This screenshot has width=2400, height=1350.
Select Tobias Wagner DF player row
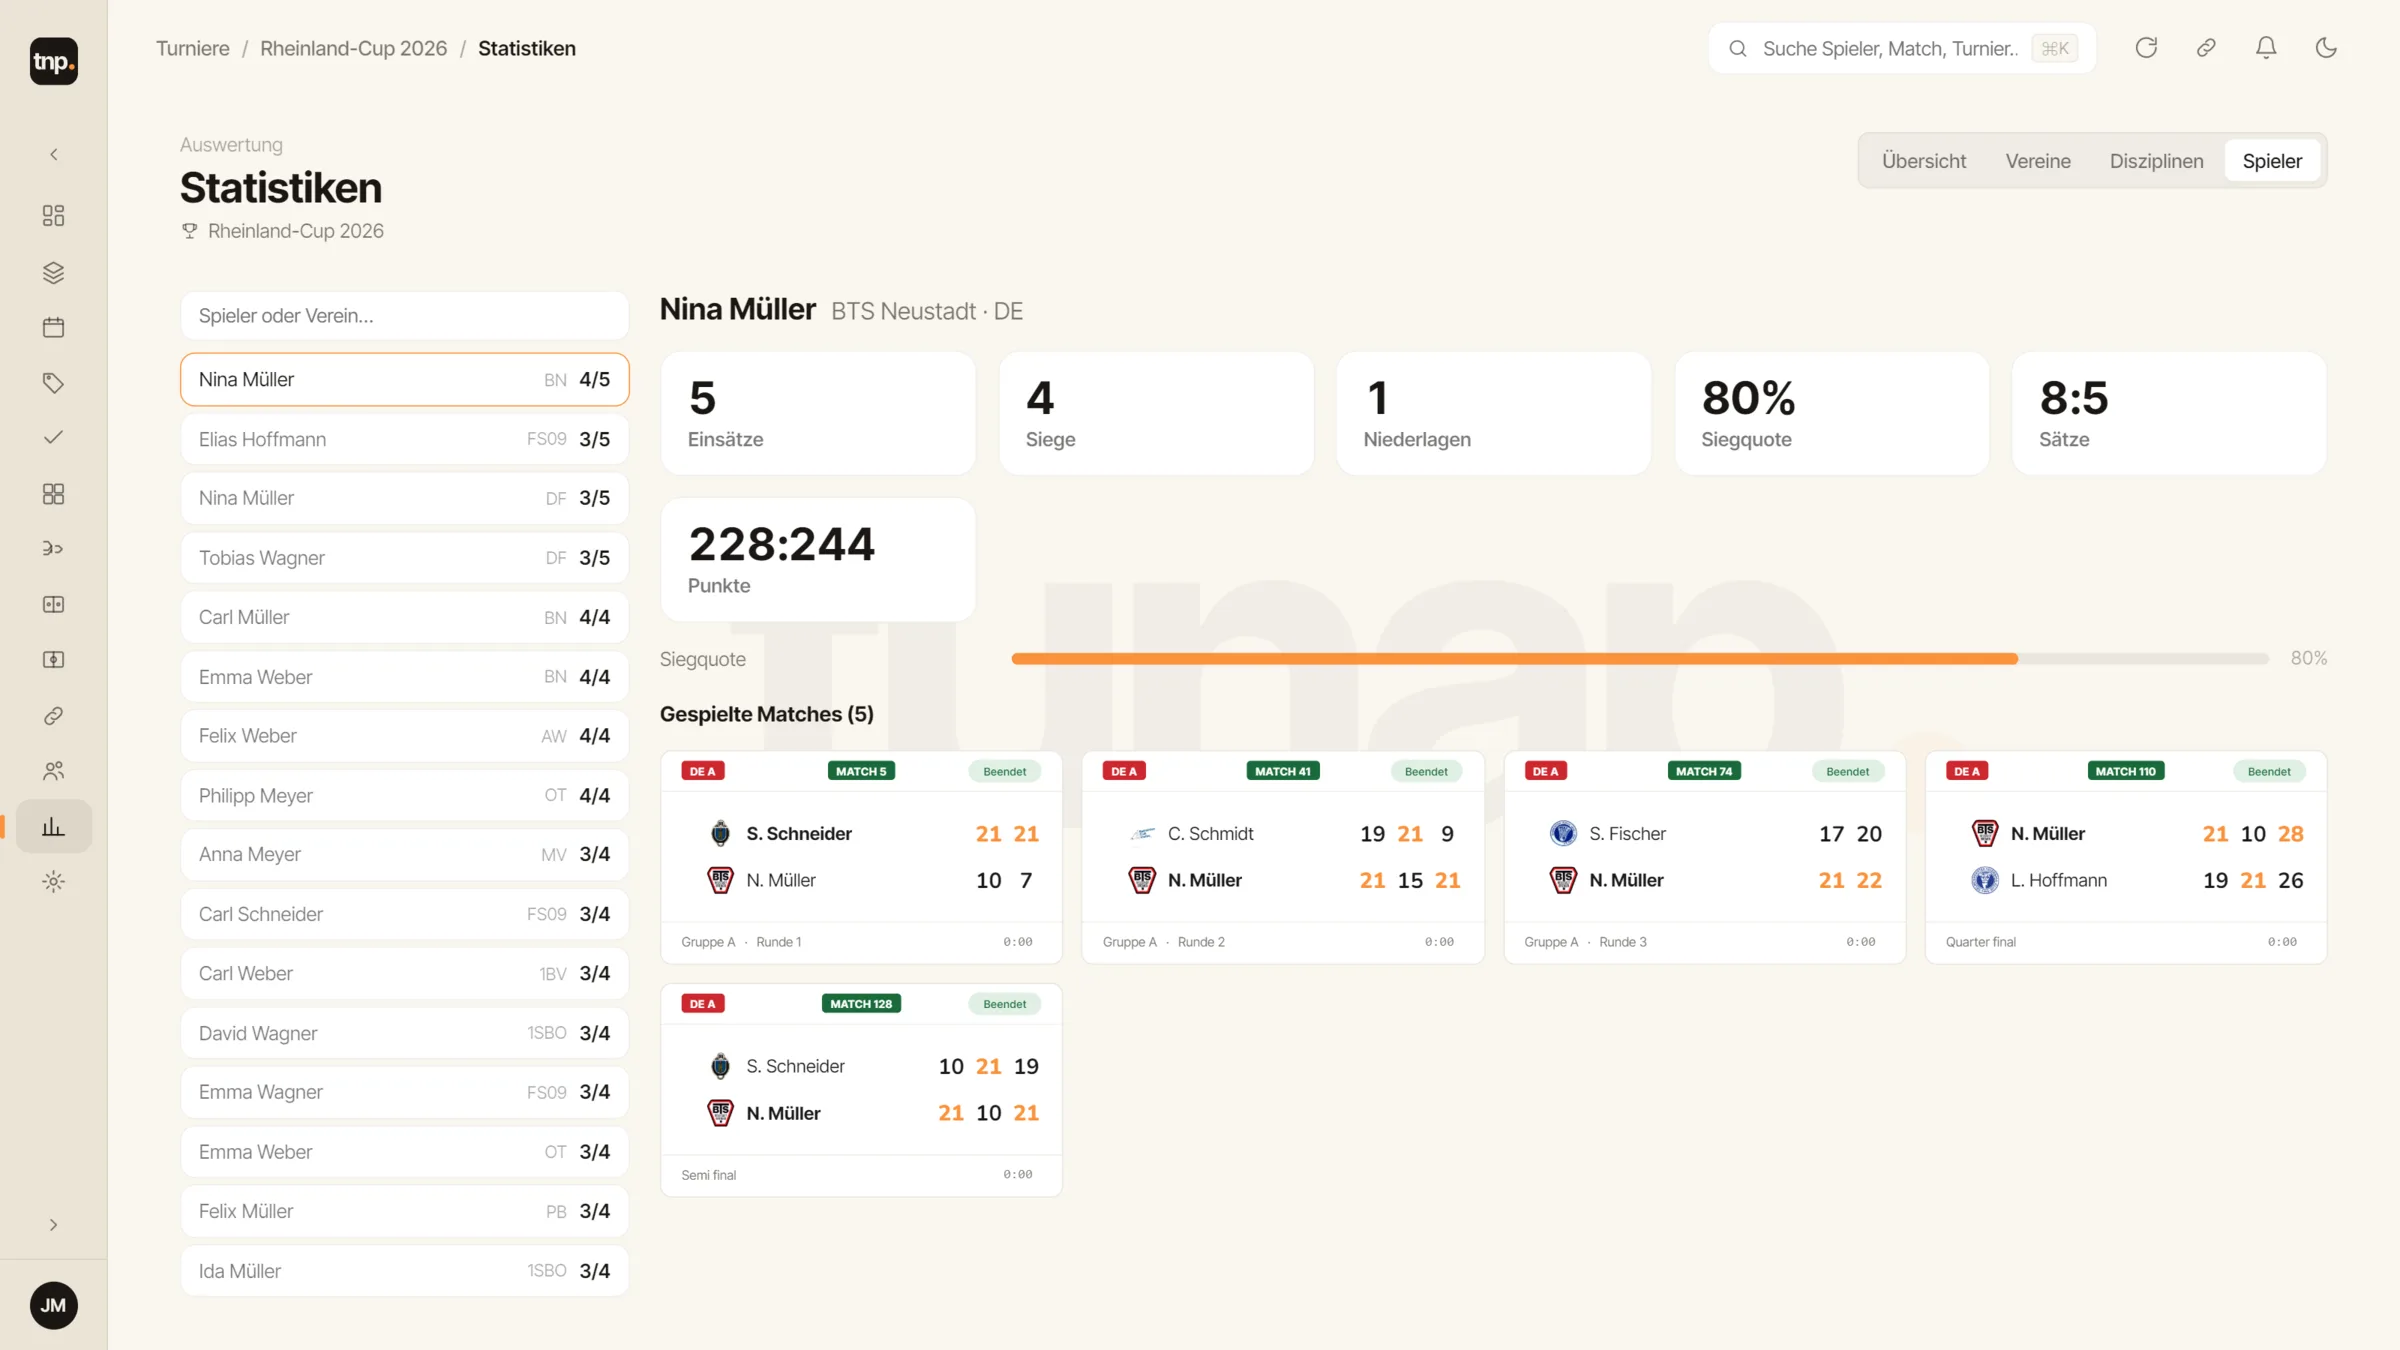pos(405,558)
